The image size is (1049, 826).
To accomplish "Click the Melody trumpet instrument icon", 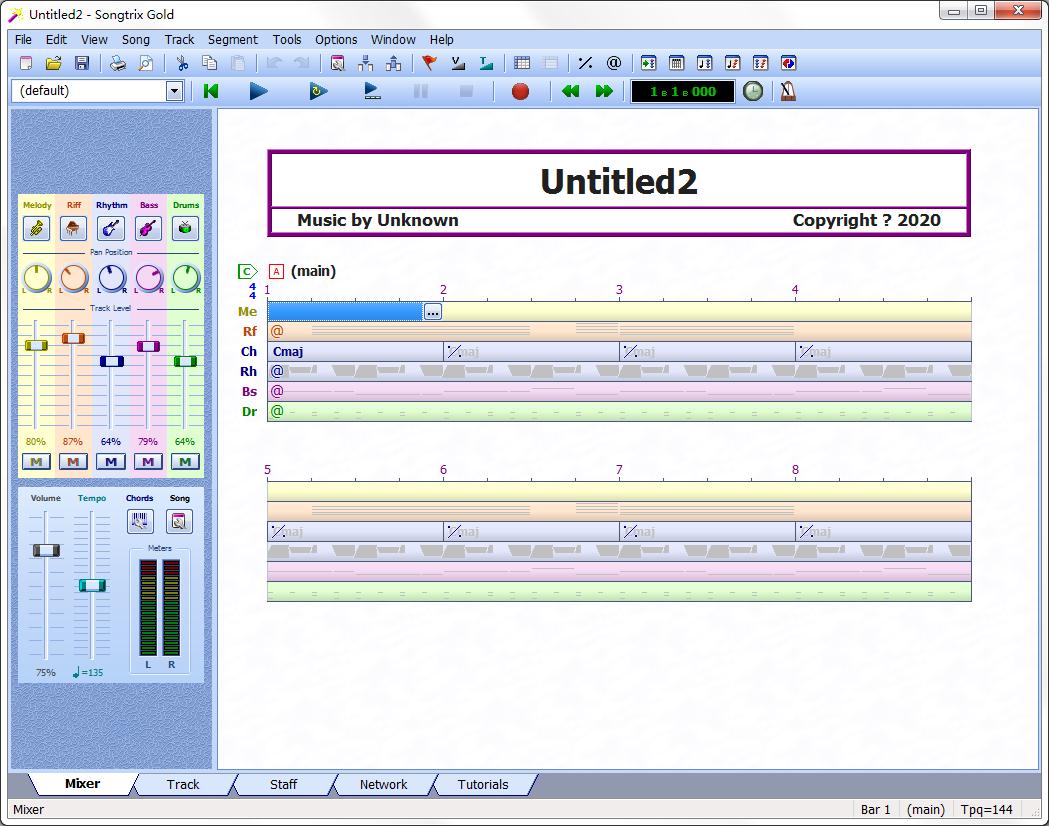I will 37,228.
